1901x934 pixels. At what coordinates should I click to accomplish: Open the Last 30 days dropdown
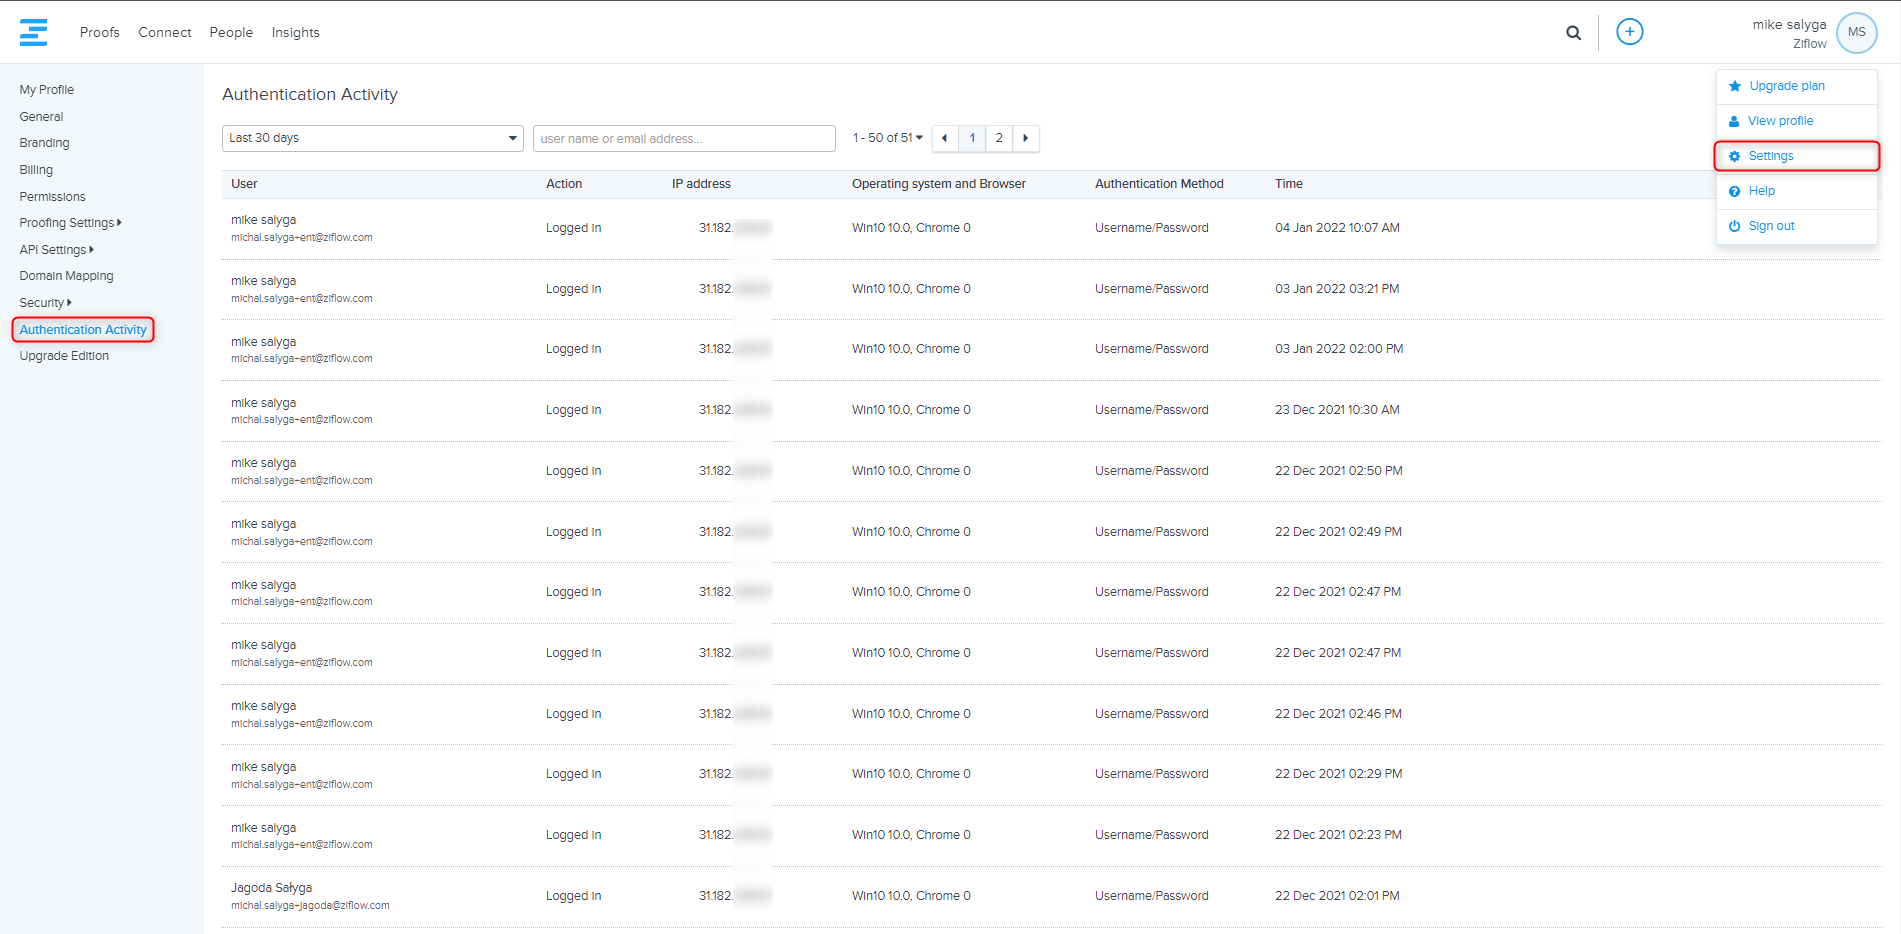[372, 138]
